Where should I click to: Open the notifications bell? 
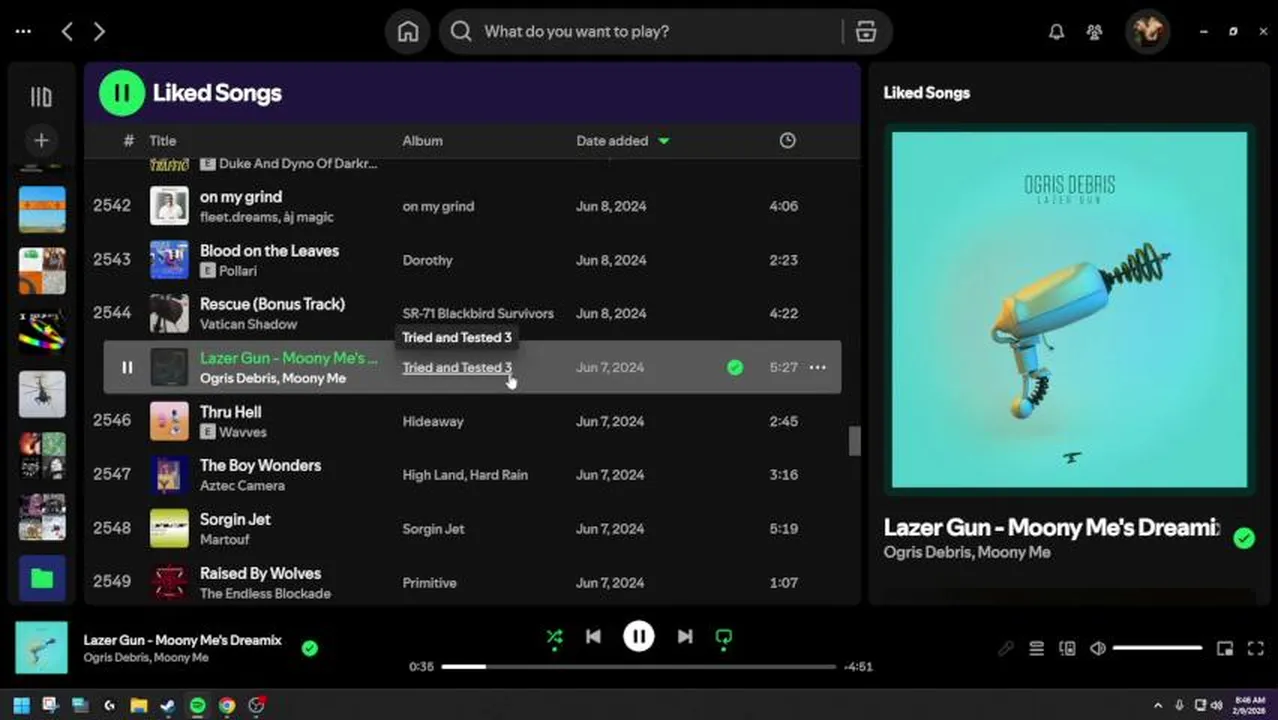point(1056,32)
